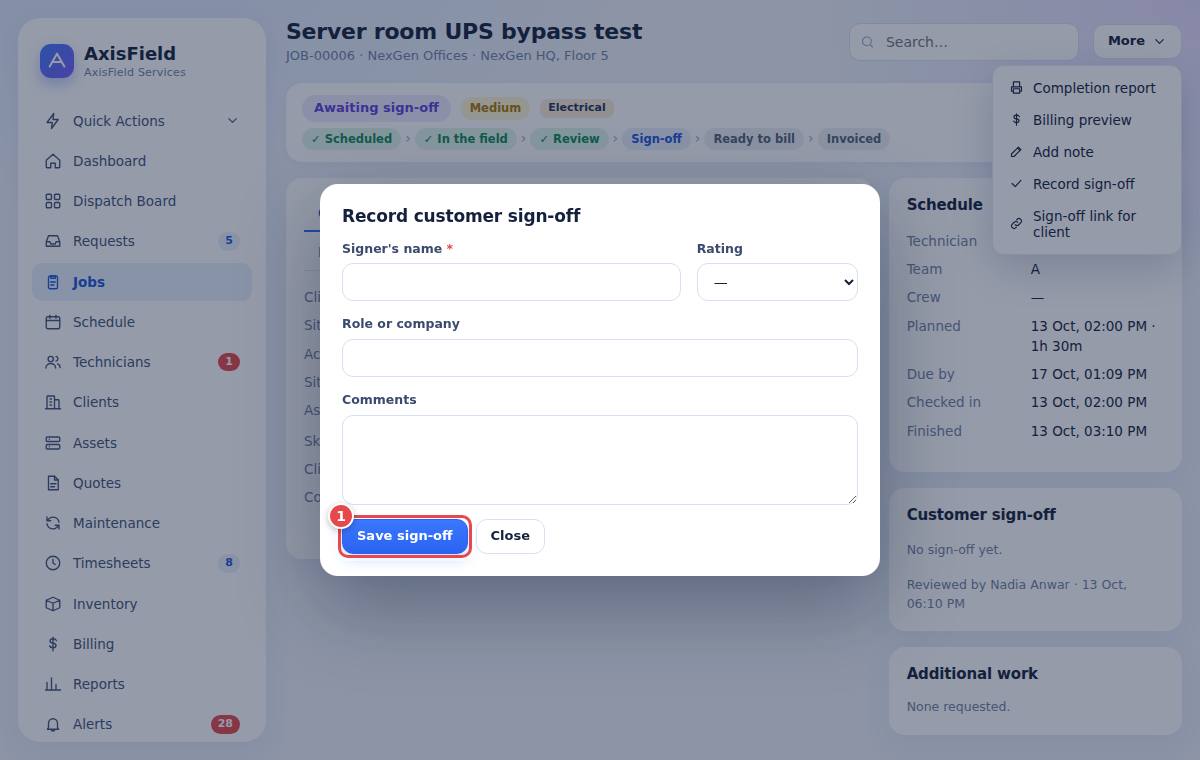This screenshot has width=1200, height=760.
Task: Expand the Quick Actions chevron
Action: tap(232, 121)
